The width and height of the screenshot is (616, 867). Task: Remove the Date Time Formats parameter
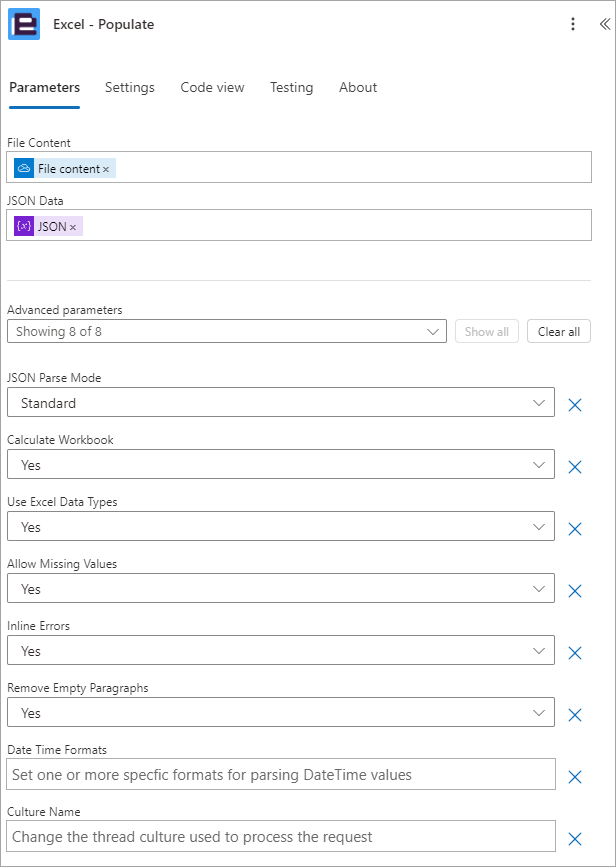[x=575, y=776]
